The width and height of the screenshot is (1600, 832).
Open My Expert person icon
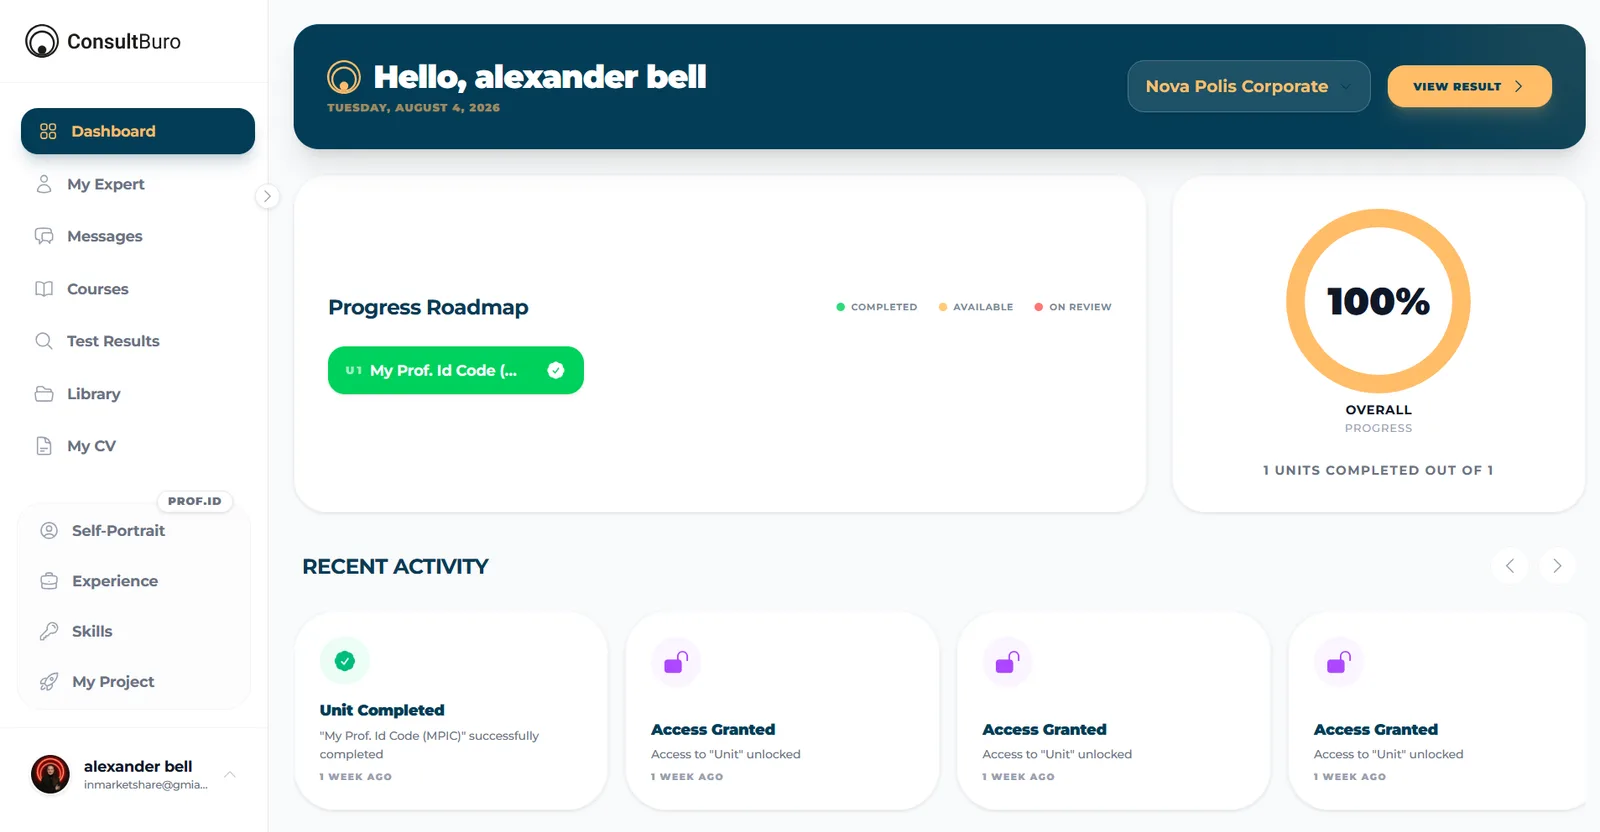44,184
